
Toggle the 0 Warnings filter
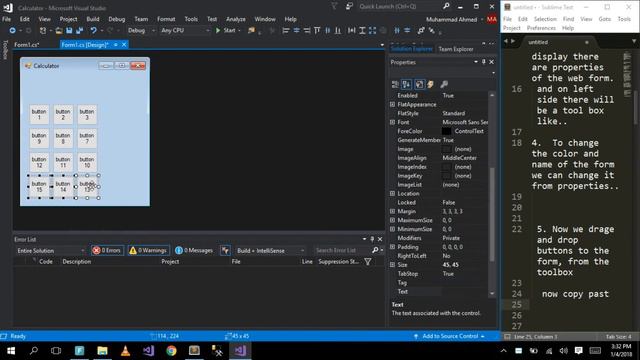(x=148, y=251)
